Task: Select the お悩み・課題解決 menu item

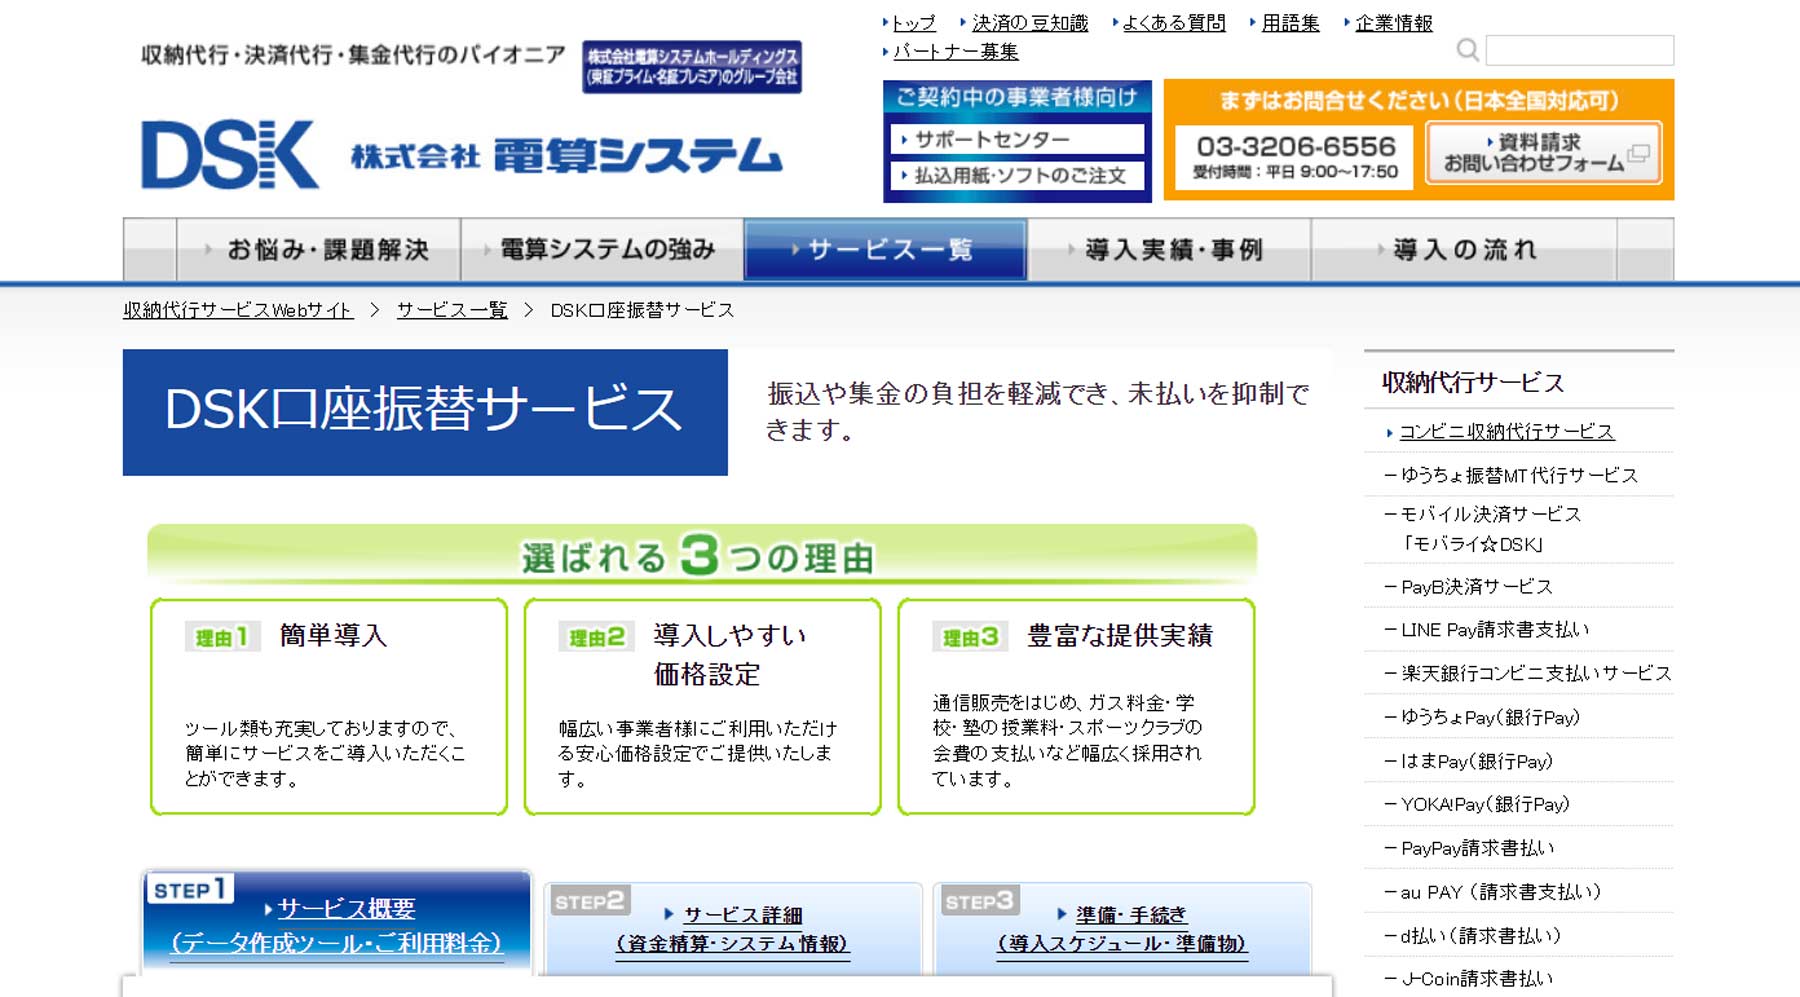Action: click(x=327, y=250)
